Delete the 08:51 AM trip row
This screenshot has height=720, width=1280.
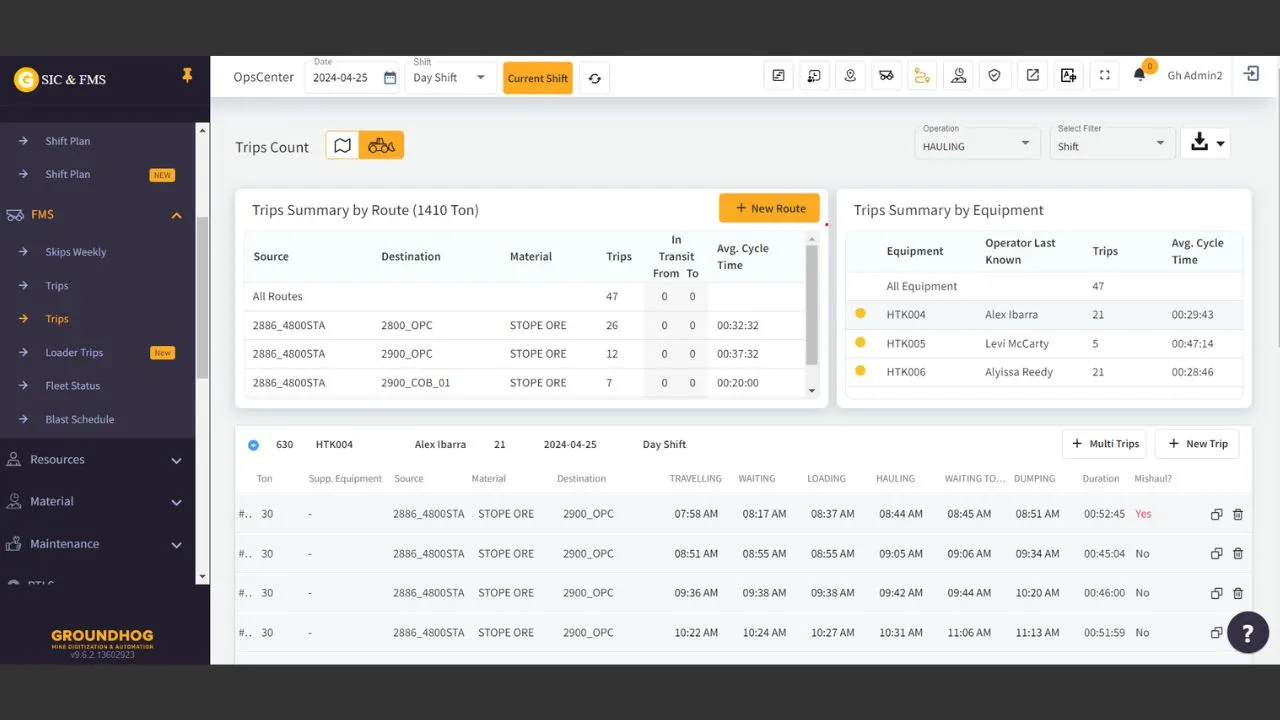coord(1238,553)
